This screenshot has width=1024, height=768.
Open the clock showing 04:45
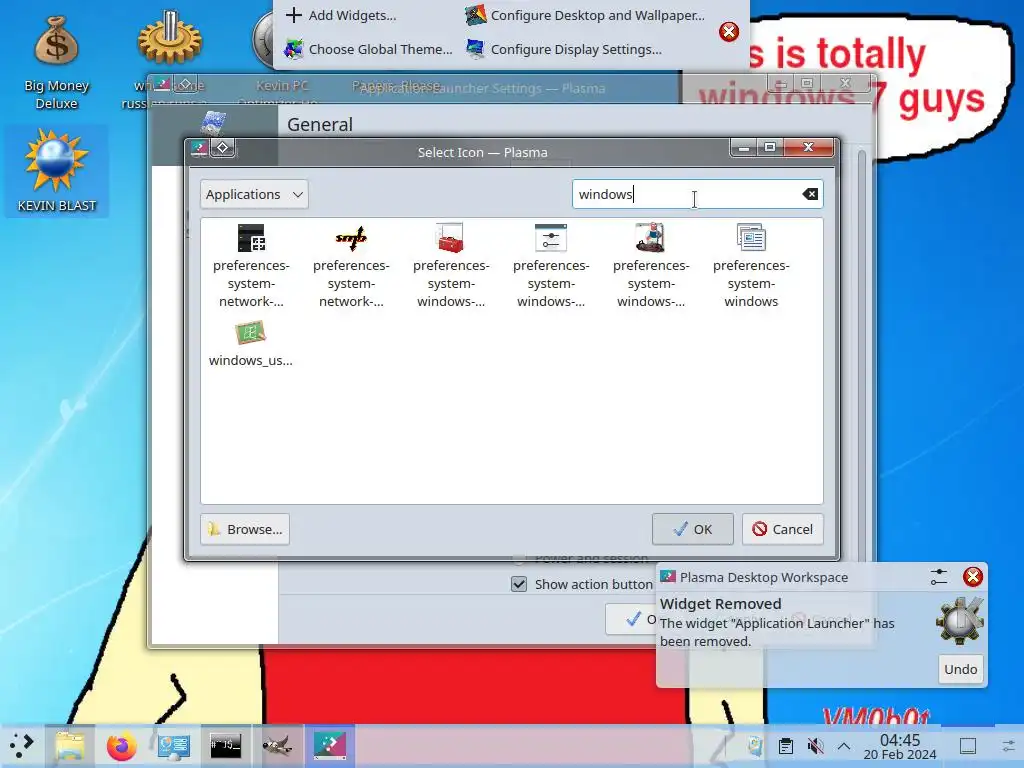click(x=900, y=746)
